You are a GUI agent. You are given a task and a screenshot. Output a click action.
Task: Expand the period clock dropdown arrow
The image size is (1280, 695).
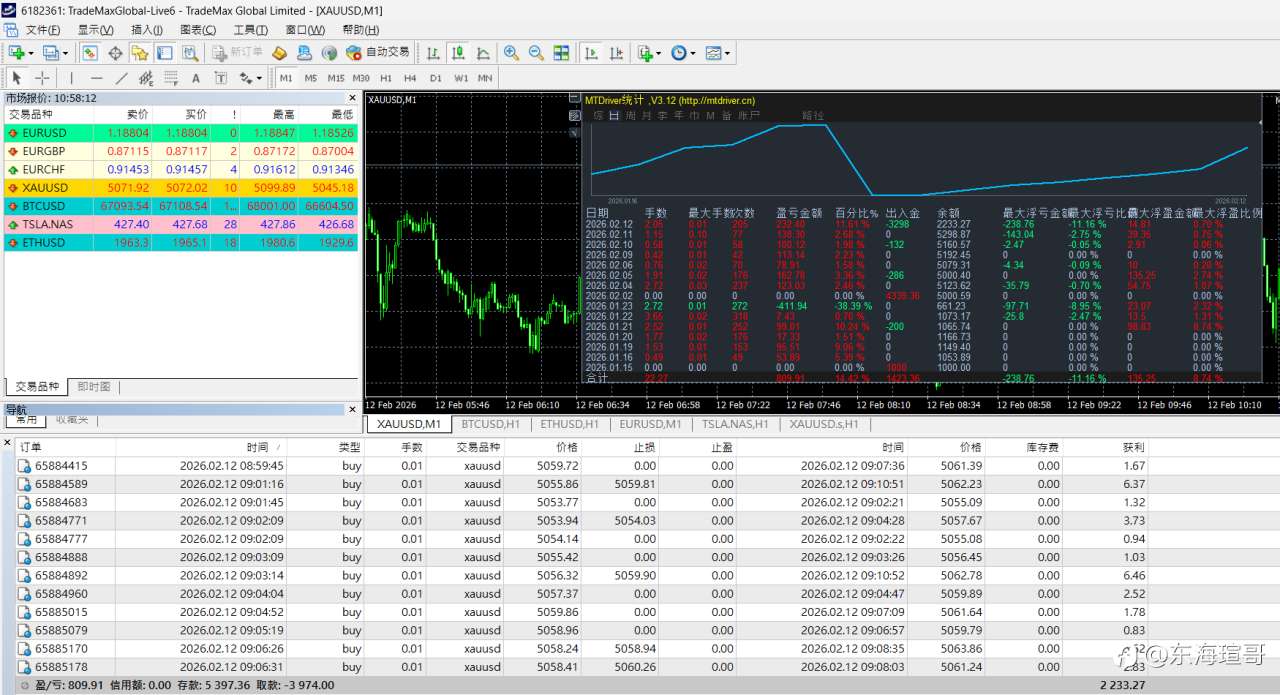point(693,53)
